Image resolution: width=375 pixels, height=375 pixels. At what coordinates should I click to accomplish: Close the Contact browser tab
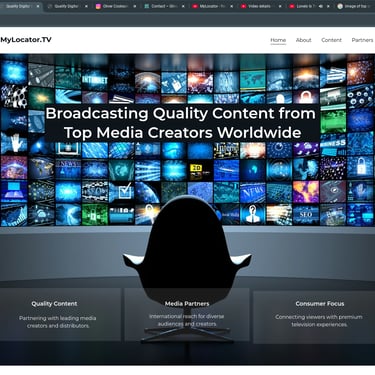tap(183, 6)
